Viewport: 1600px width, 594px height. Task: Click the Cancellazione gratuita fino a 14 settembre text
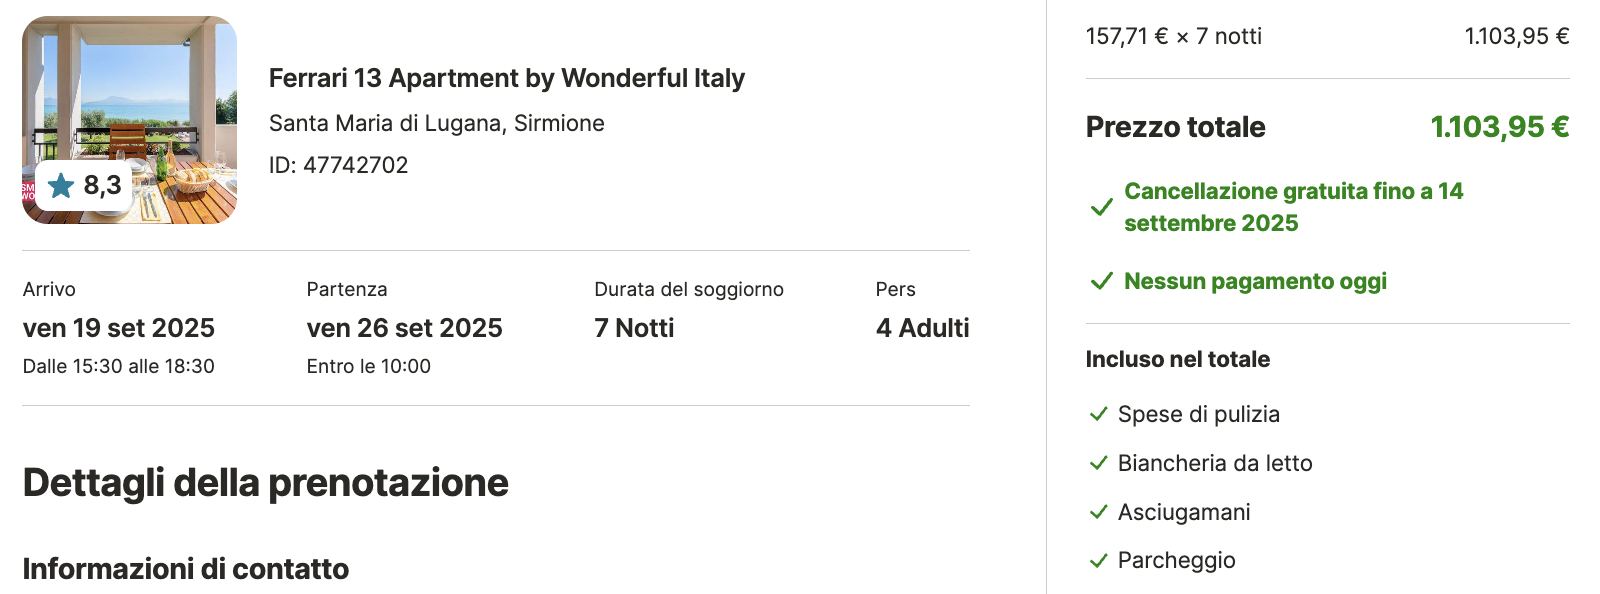coord(1294,207)
